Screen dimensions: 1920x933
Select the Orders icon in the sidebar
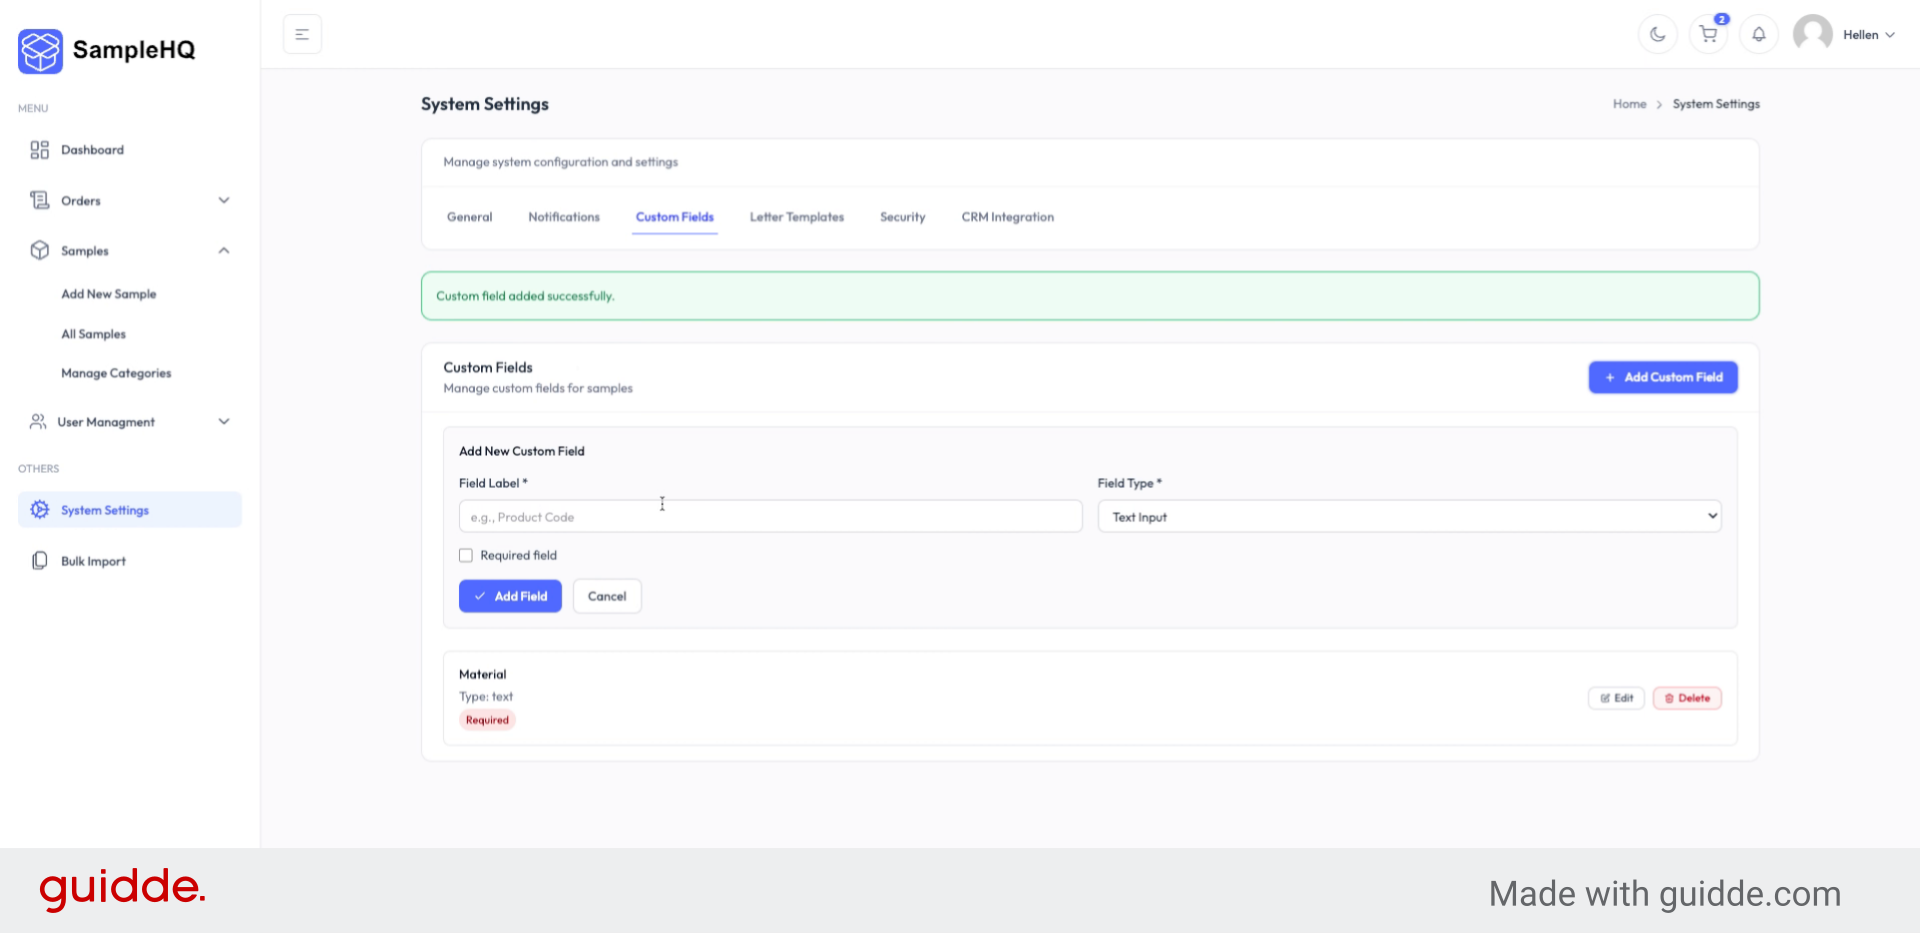click(40, 200)
